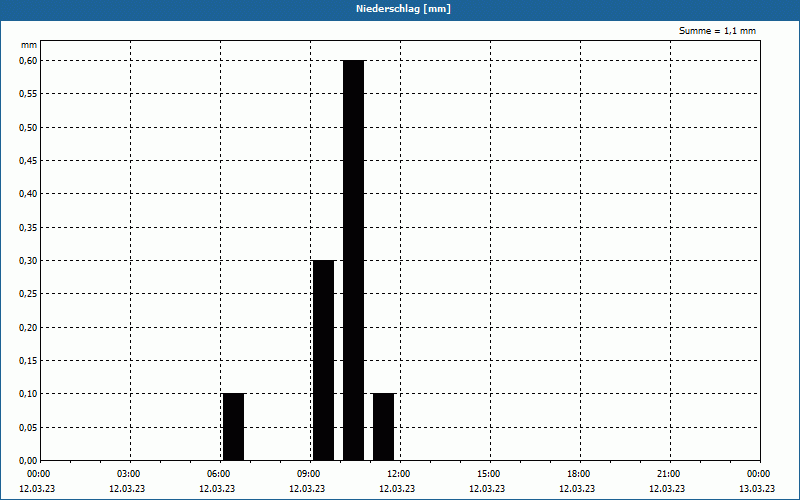Select the 0,10 y-axis value
Screen dimensions: 800x500
coord(28,394)
